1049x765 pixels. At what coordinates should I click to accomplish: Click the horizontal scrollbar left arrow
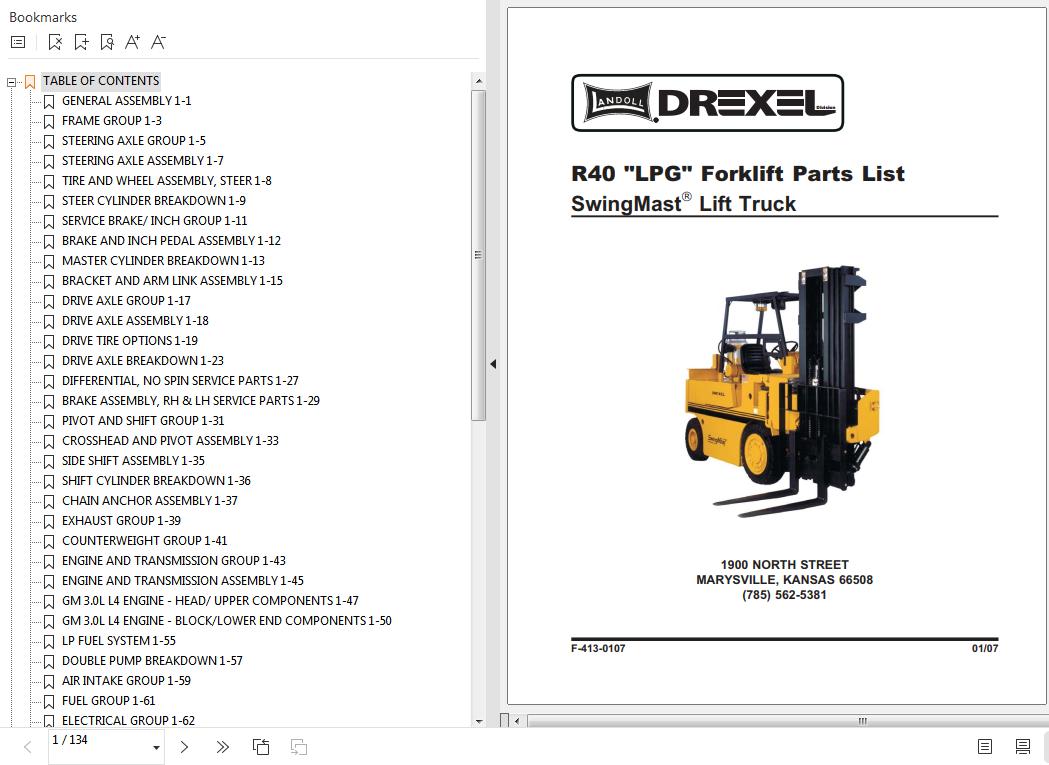click(x=517, y=721)
